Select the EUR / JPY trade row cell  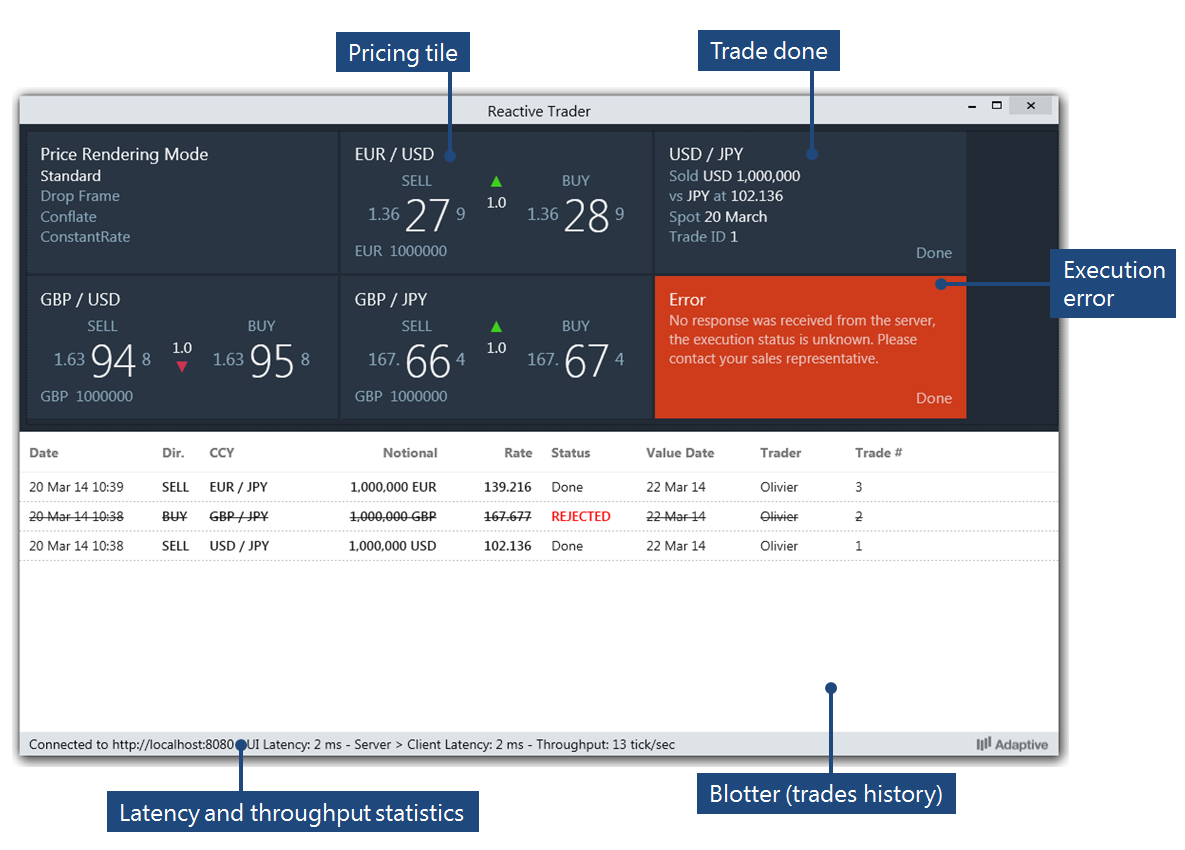click(x=239, y=487)
